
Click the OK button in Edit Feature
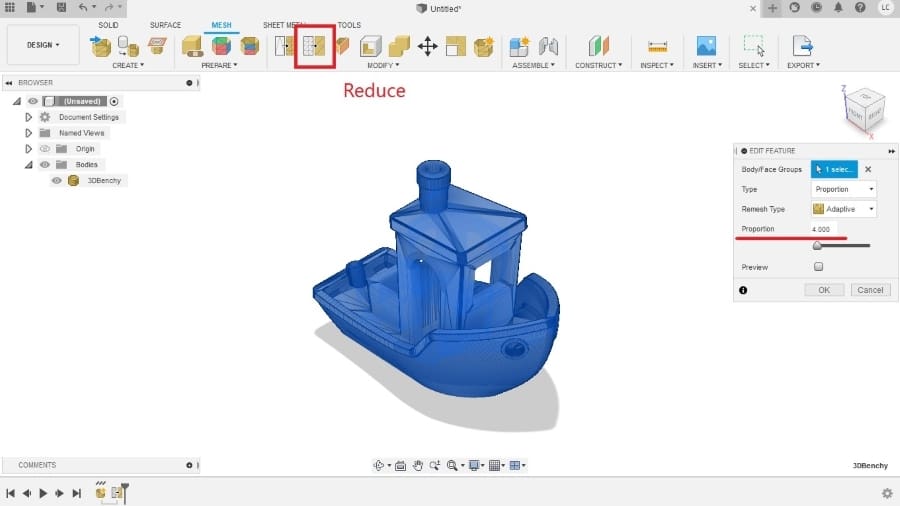tap(824, 290)
